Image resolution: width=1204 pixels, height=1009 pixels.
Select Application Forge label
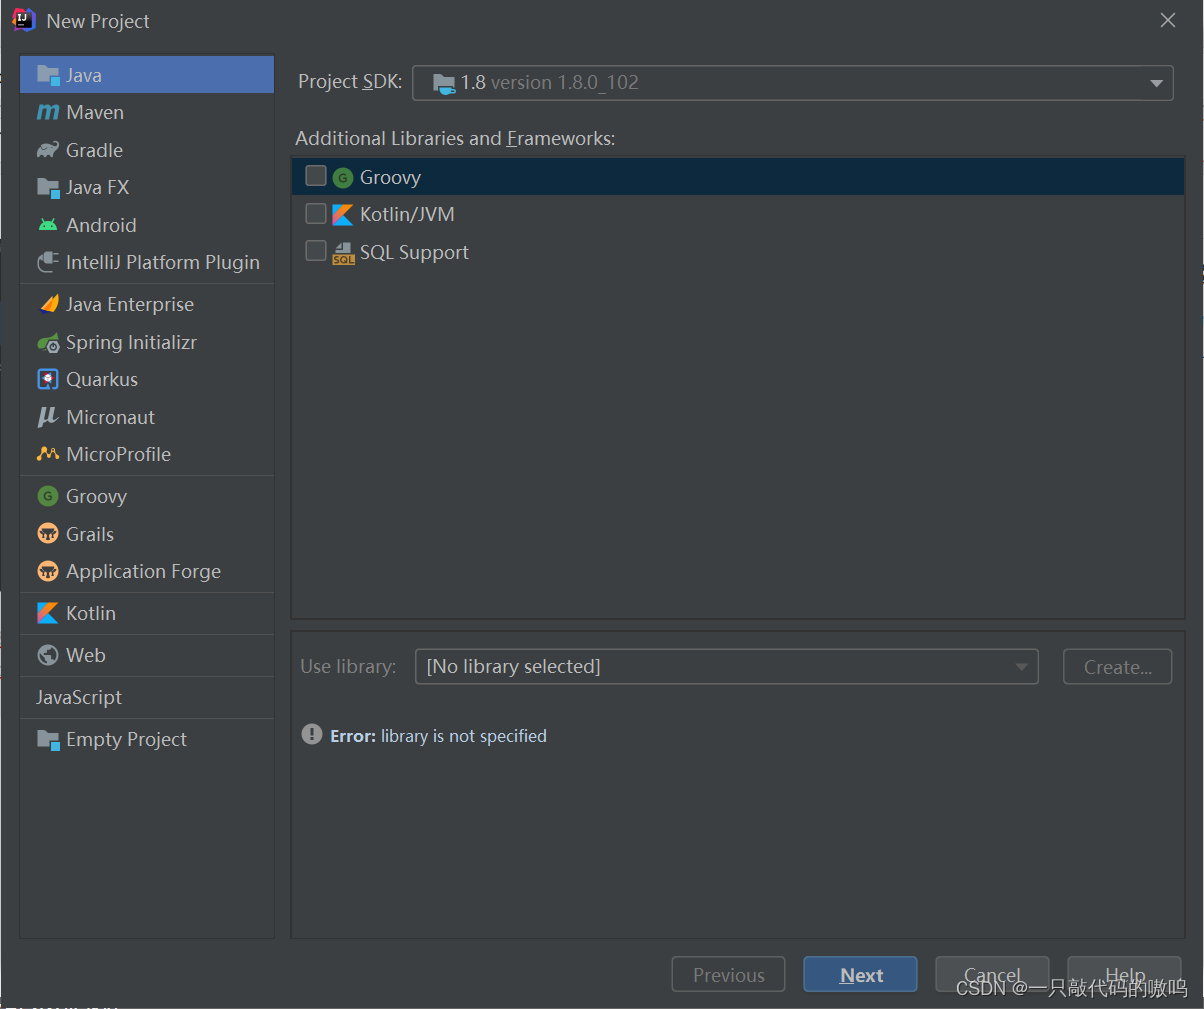(x=143, y=571)
